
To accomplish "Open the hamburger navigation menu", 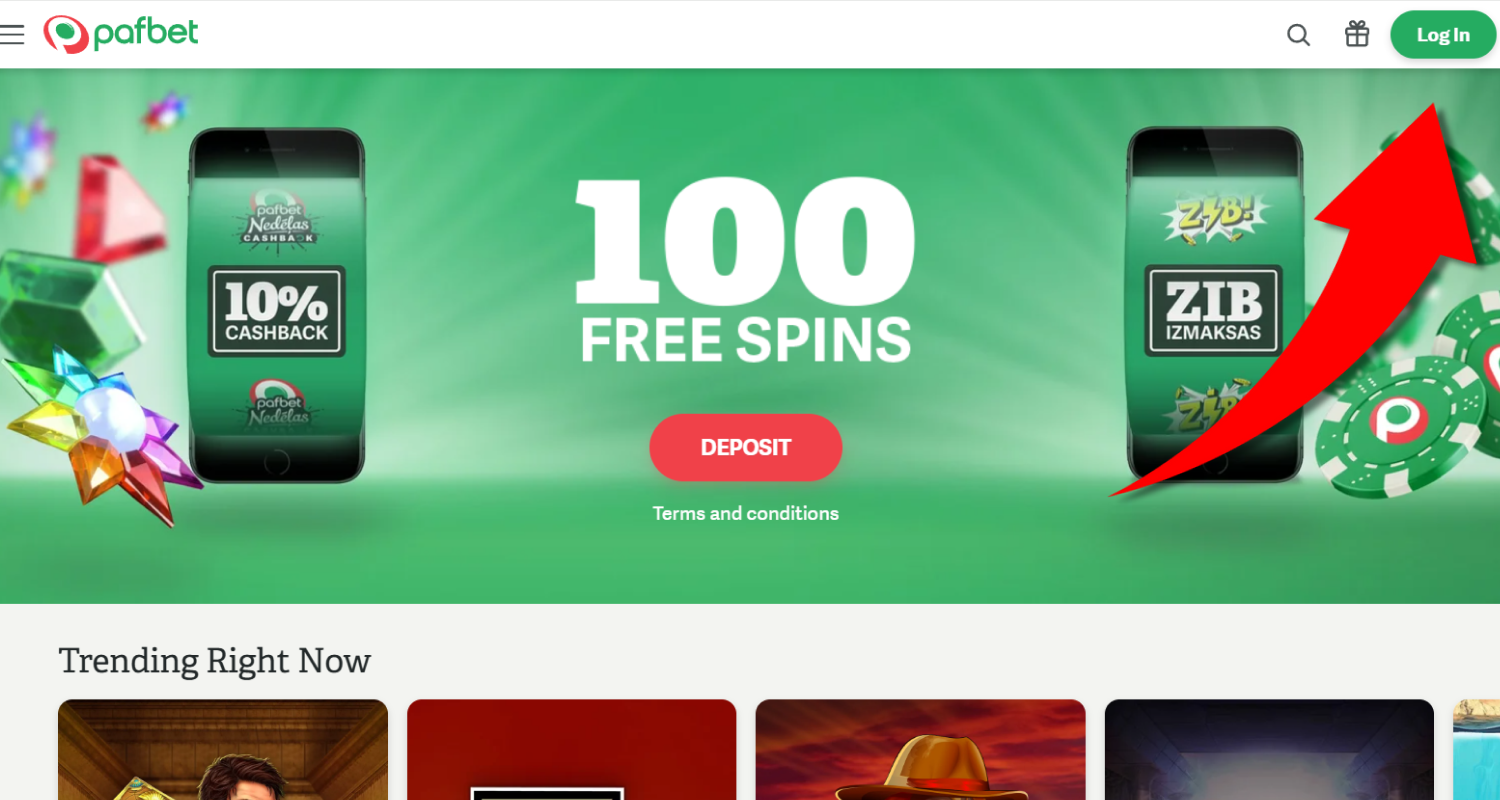I will pos(12,35).
